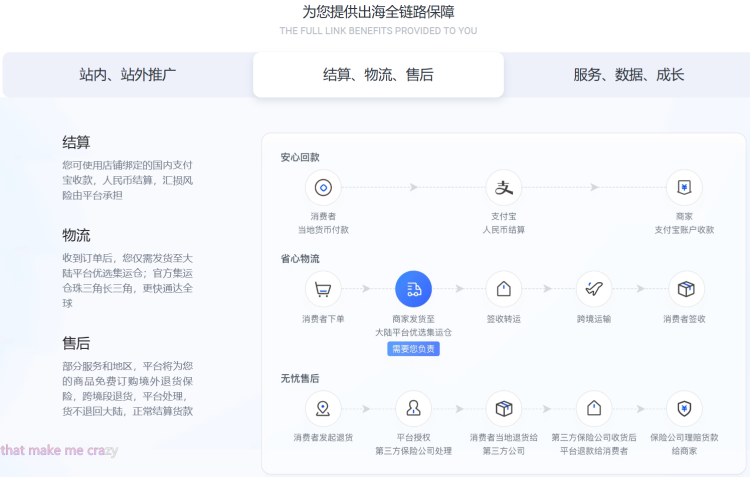The width and height of the screenshot is (750, 477).
Task: Click the THE FULL LINK BENEFITS subtitle
Action: (x=378, y=31)
